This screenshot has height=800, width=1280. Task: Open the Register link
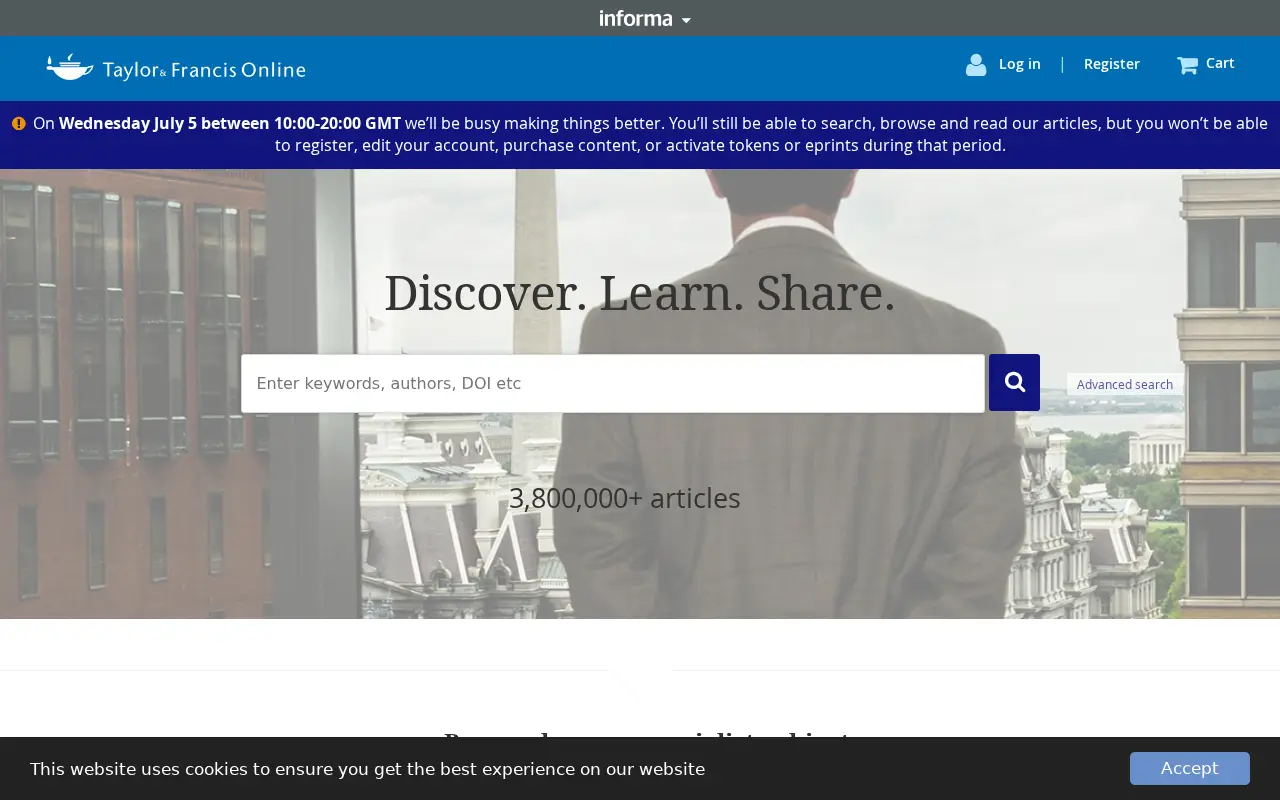pos(1111,64)
